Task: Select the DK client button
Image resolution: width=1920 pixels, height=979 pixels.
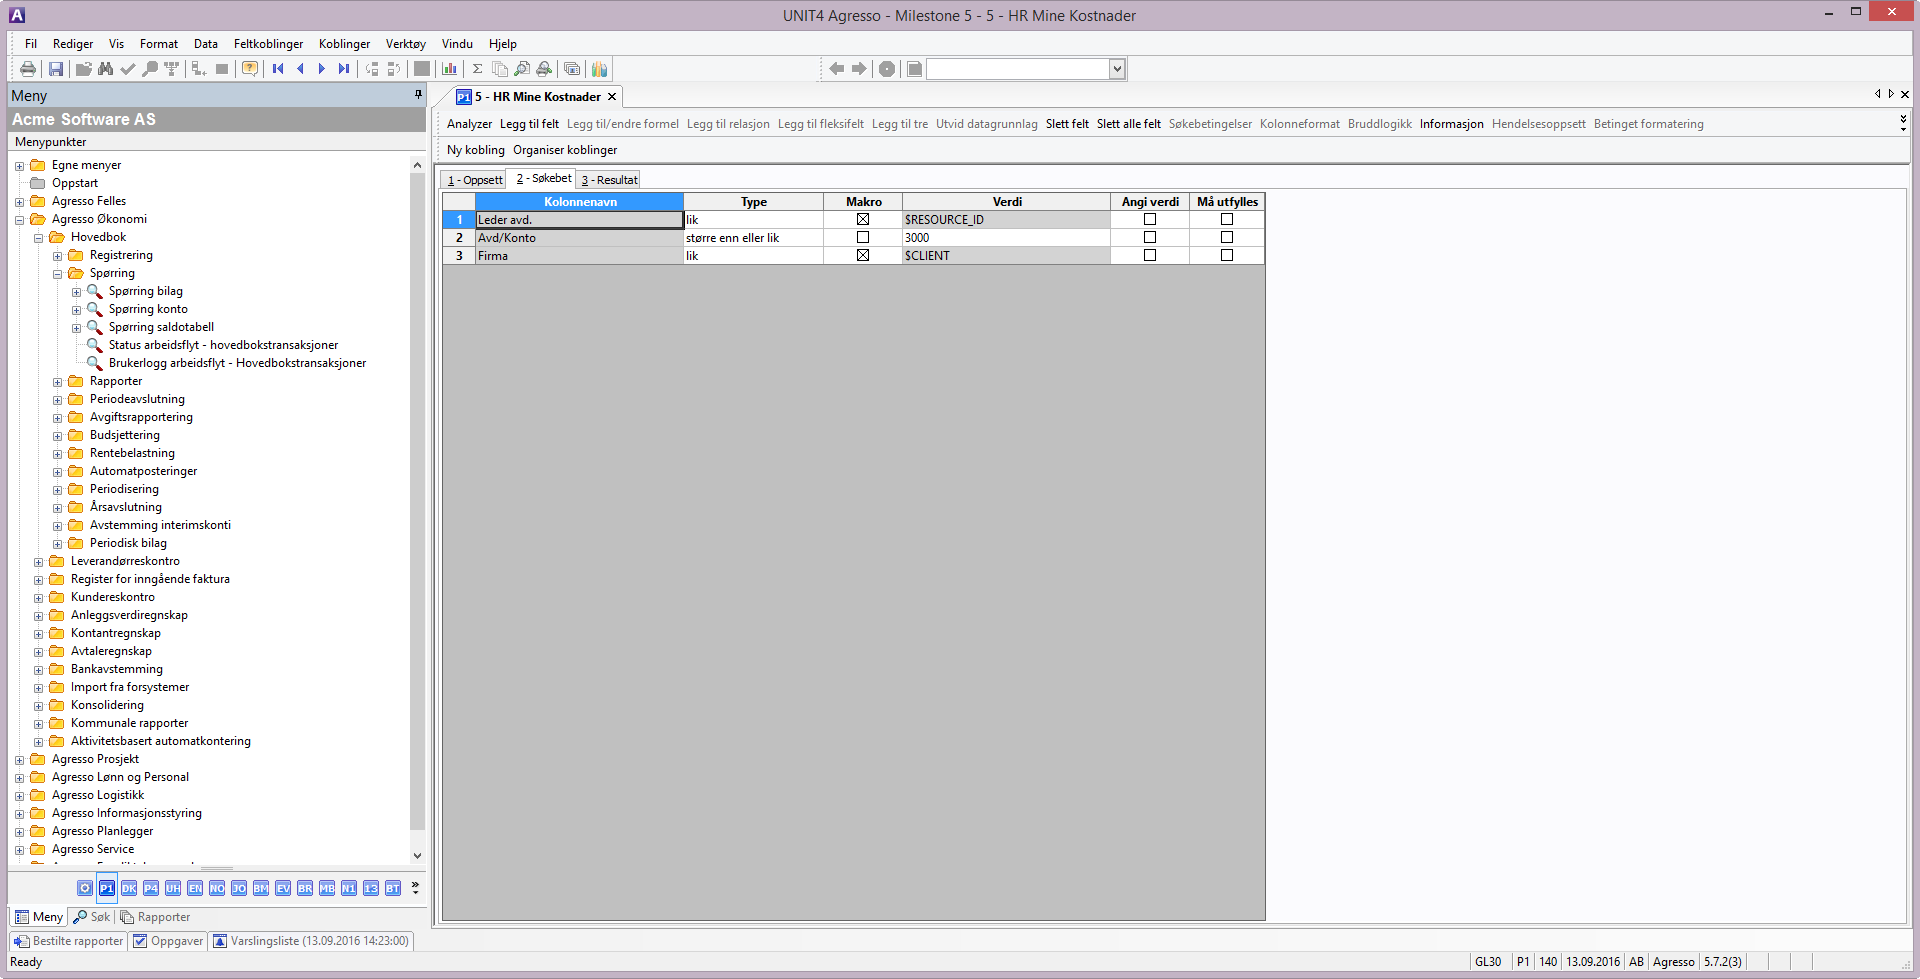Action: click(x=129, y=888)
